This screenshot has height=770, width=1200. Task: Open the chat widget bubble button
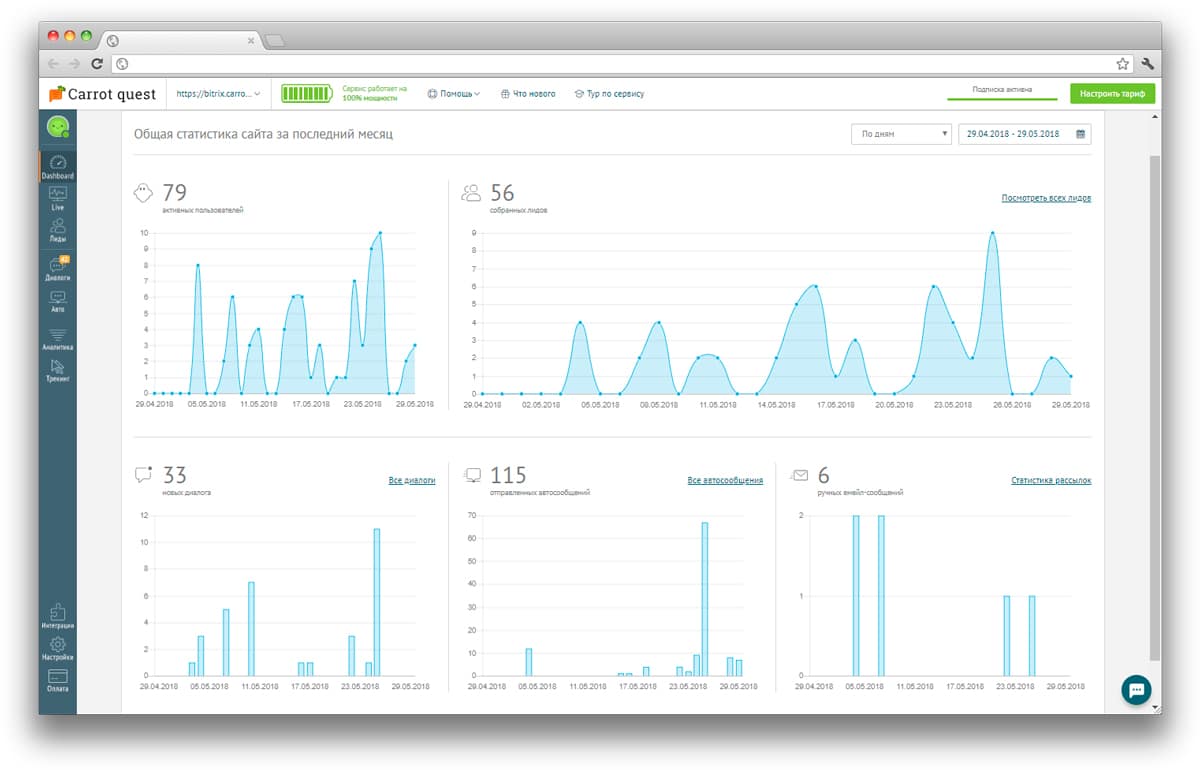pos(1136,689)
